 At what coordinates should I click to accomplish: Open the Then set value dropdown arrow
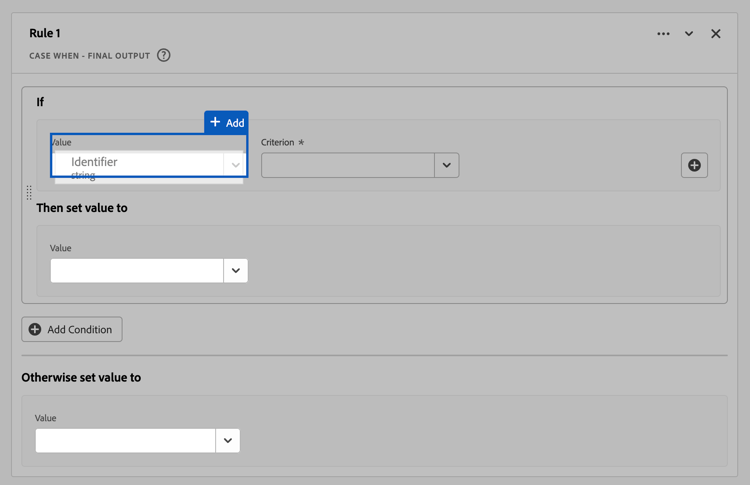click(x=235, y=271)
